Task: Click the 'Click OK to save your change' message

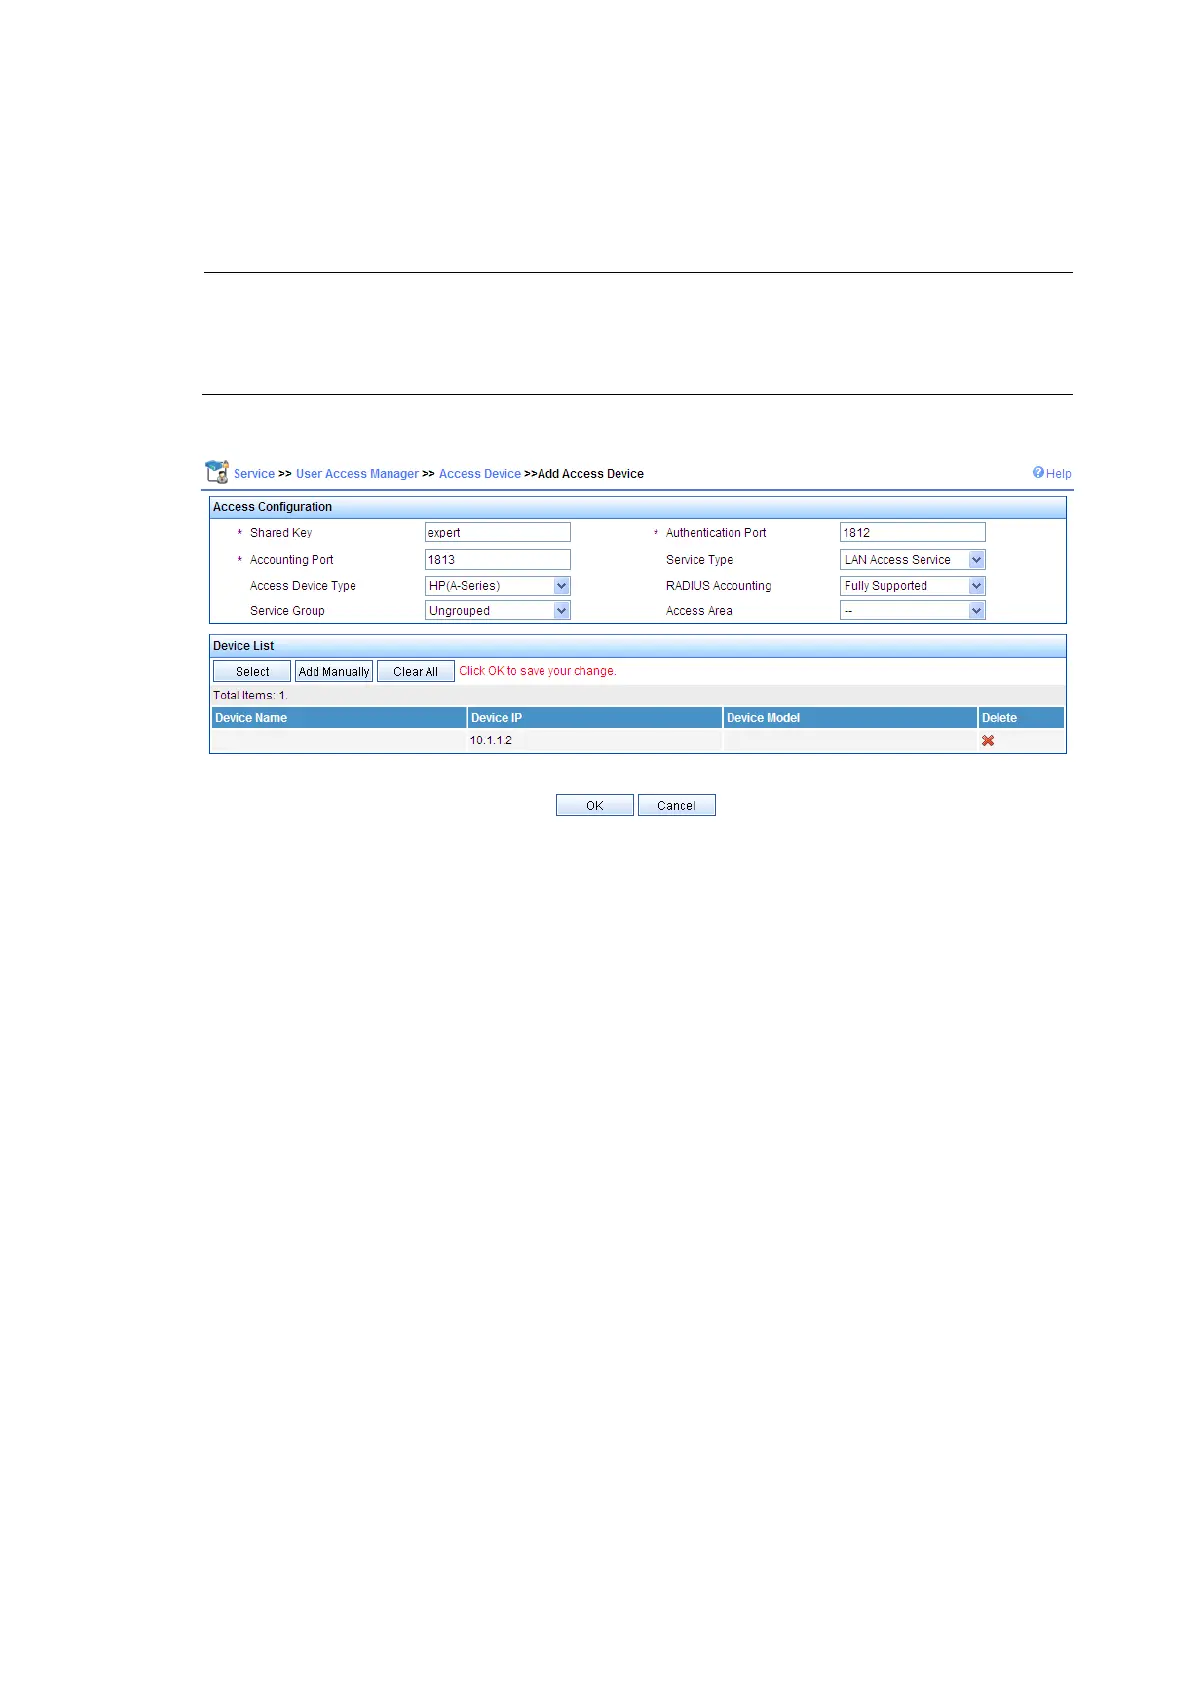Action: point(538,671)
